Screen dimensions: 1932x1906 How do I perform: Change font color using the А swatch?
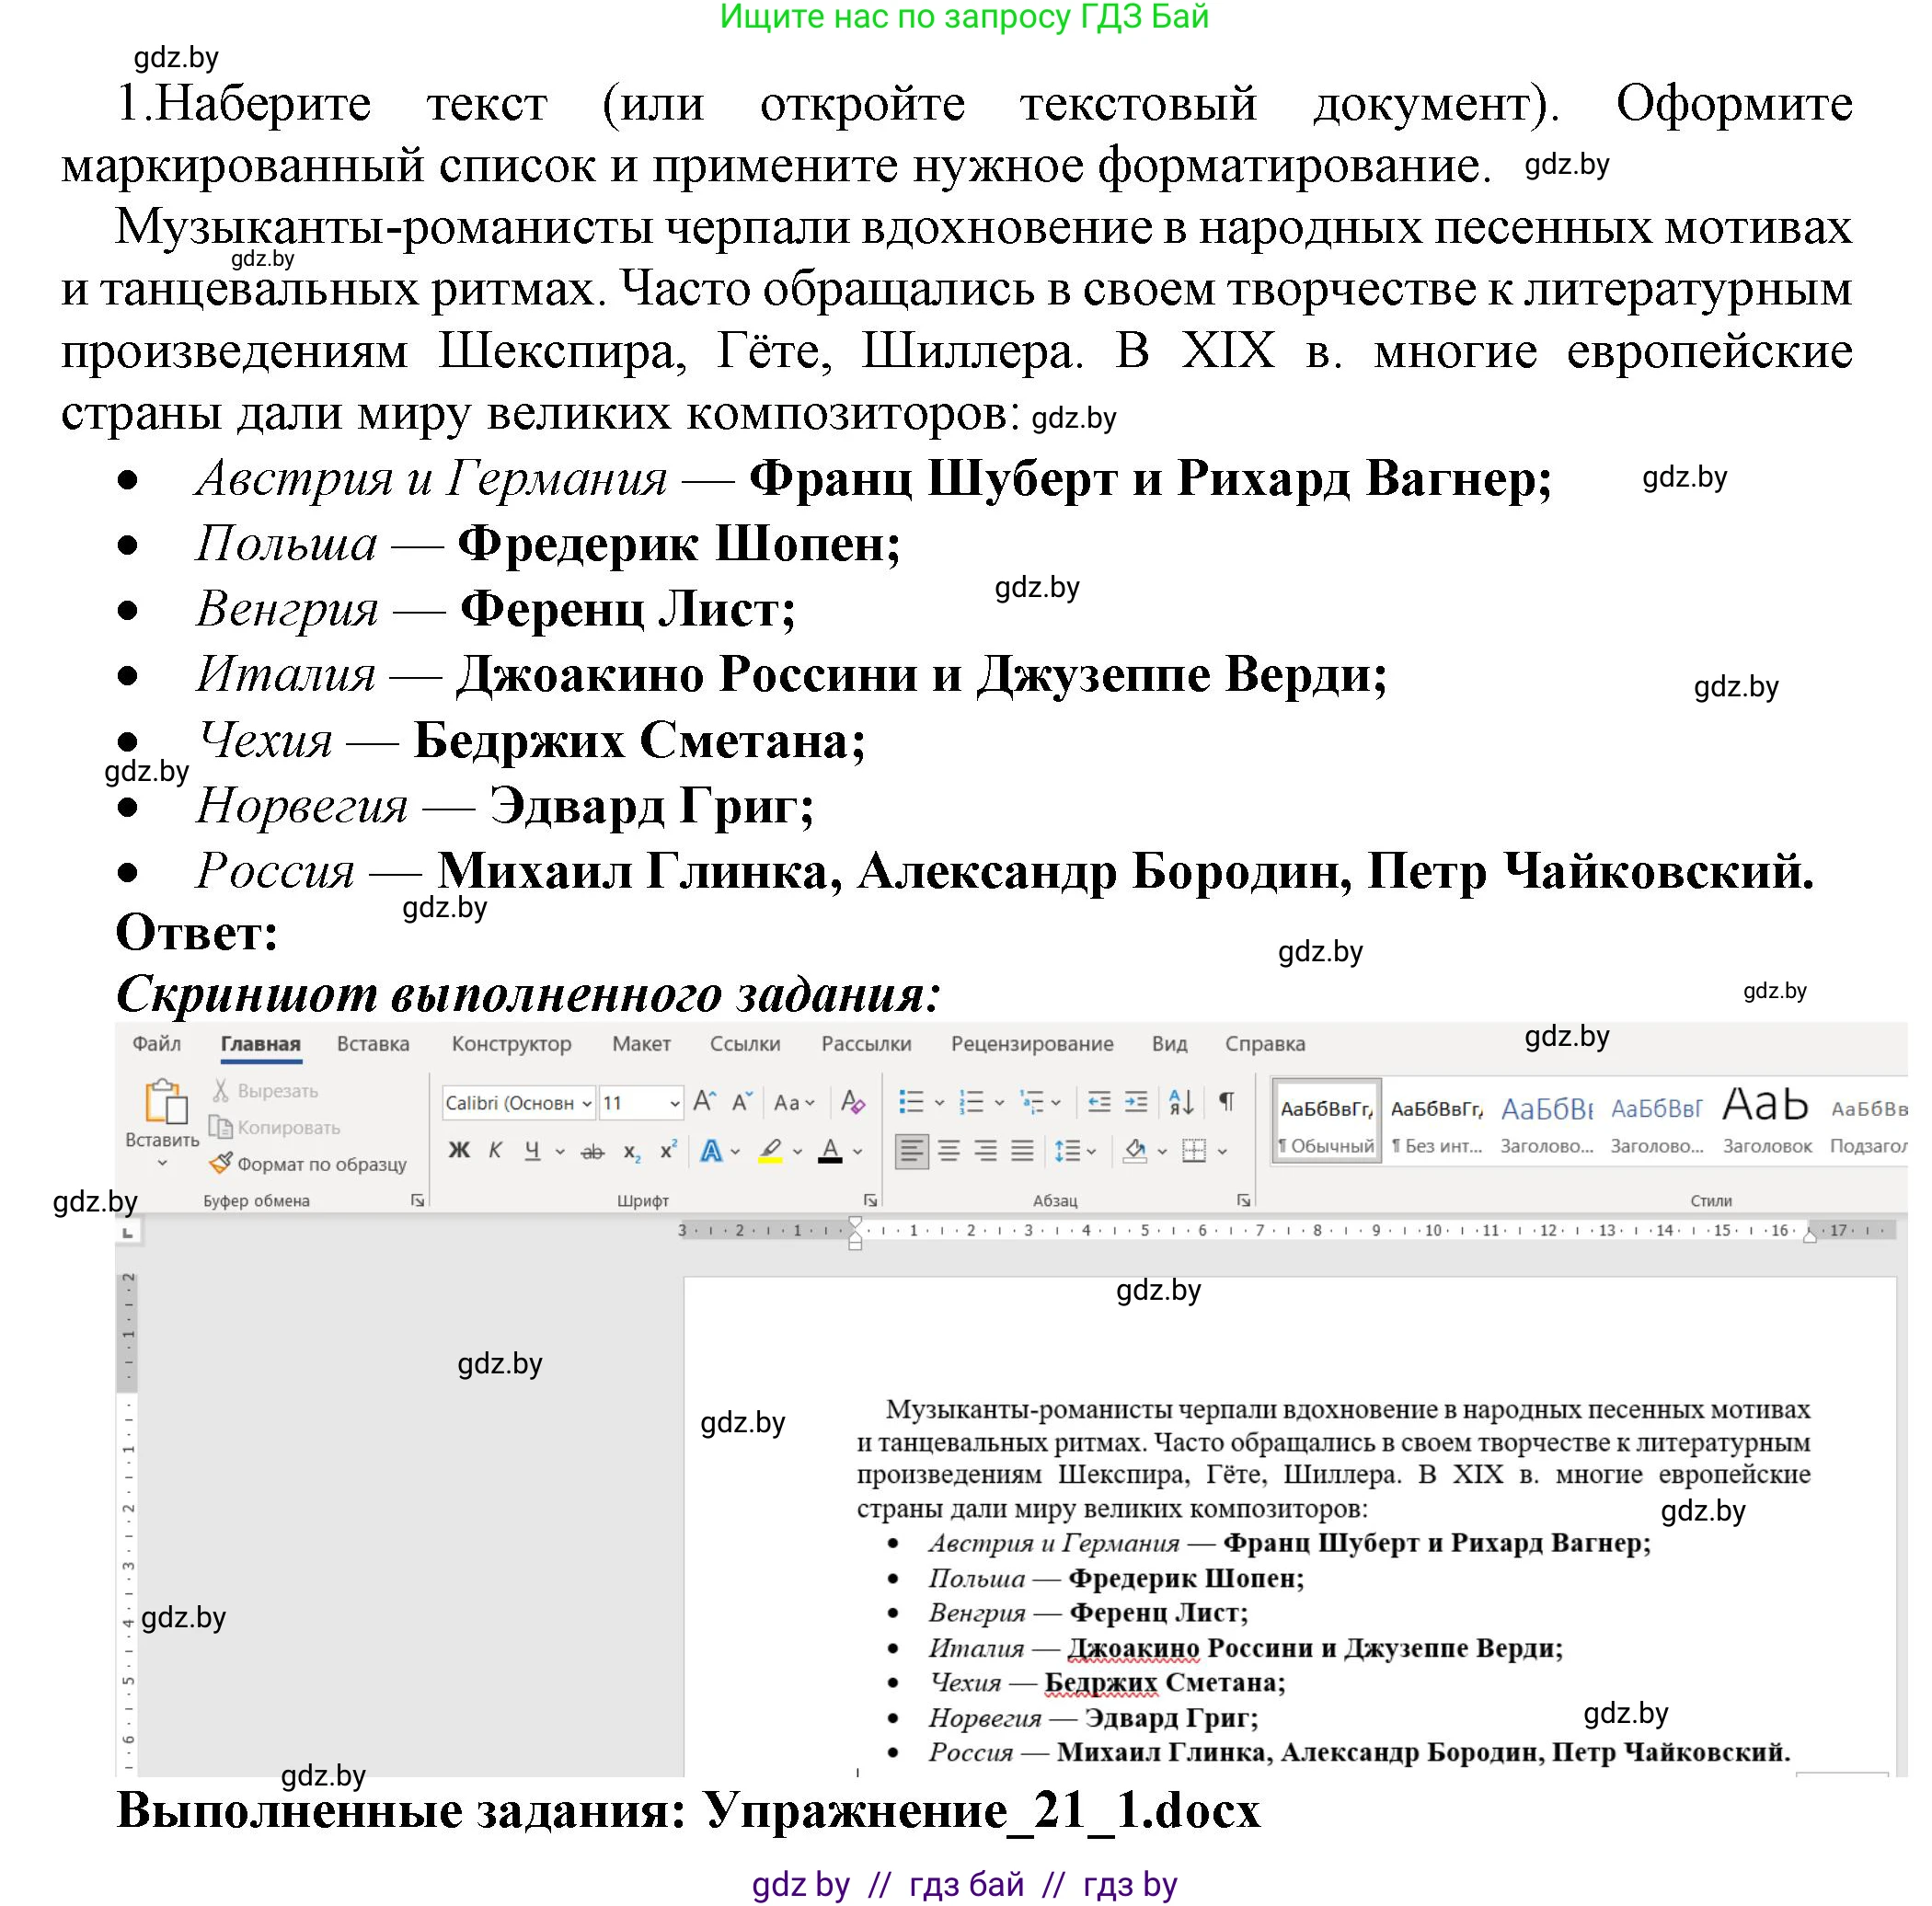click(x=832, y=1151)
